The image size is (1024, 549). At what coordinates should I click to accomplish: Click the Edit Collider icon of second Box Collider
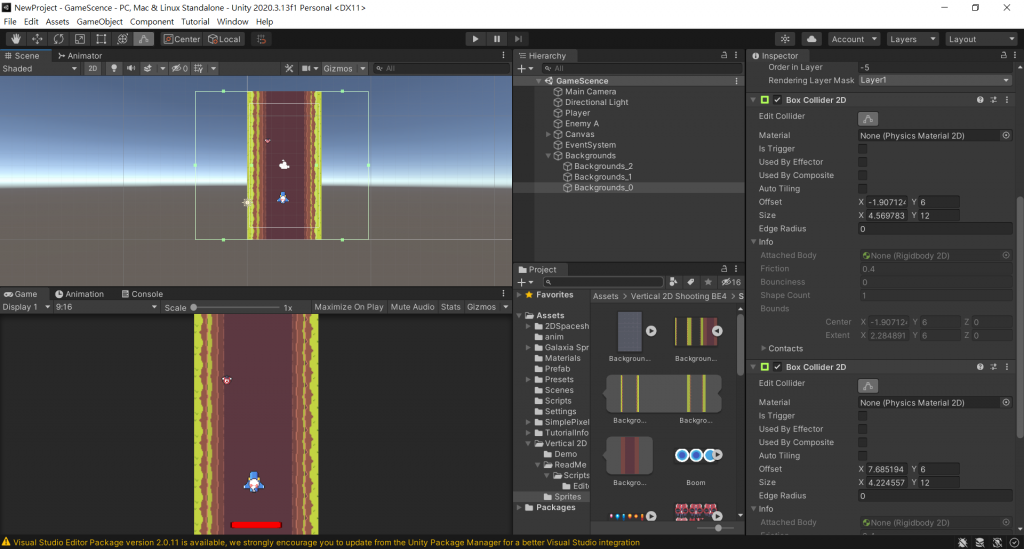click(x=868, y=386)
